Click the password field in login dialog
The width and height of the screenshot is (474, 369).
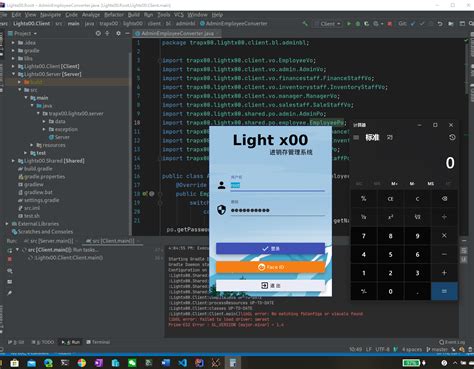pos(277,210)
